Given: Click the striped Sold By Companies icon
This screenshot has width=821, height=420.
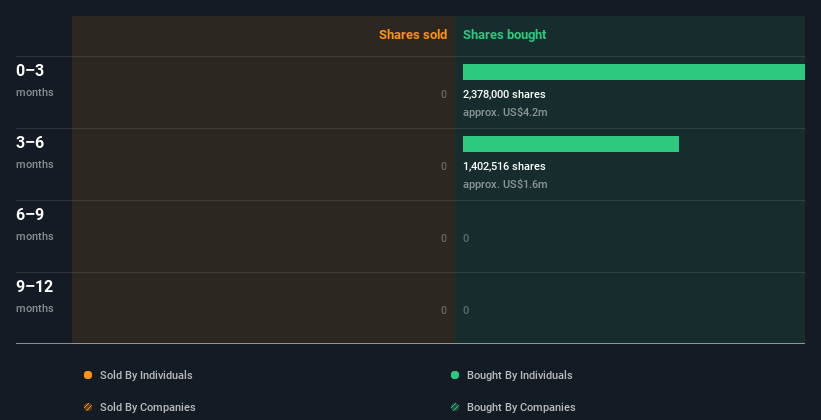Looking at the screenshot, I should (88, 407).
